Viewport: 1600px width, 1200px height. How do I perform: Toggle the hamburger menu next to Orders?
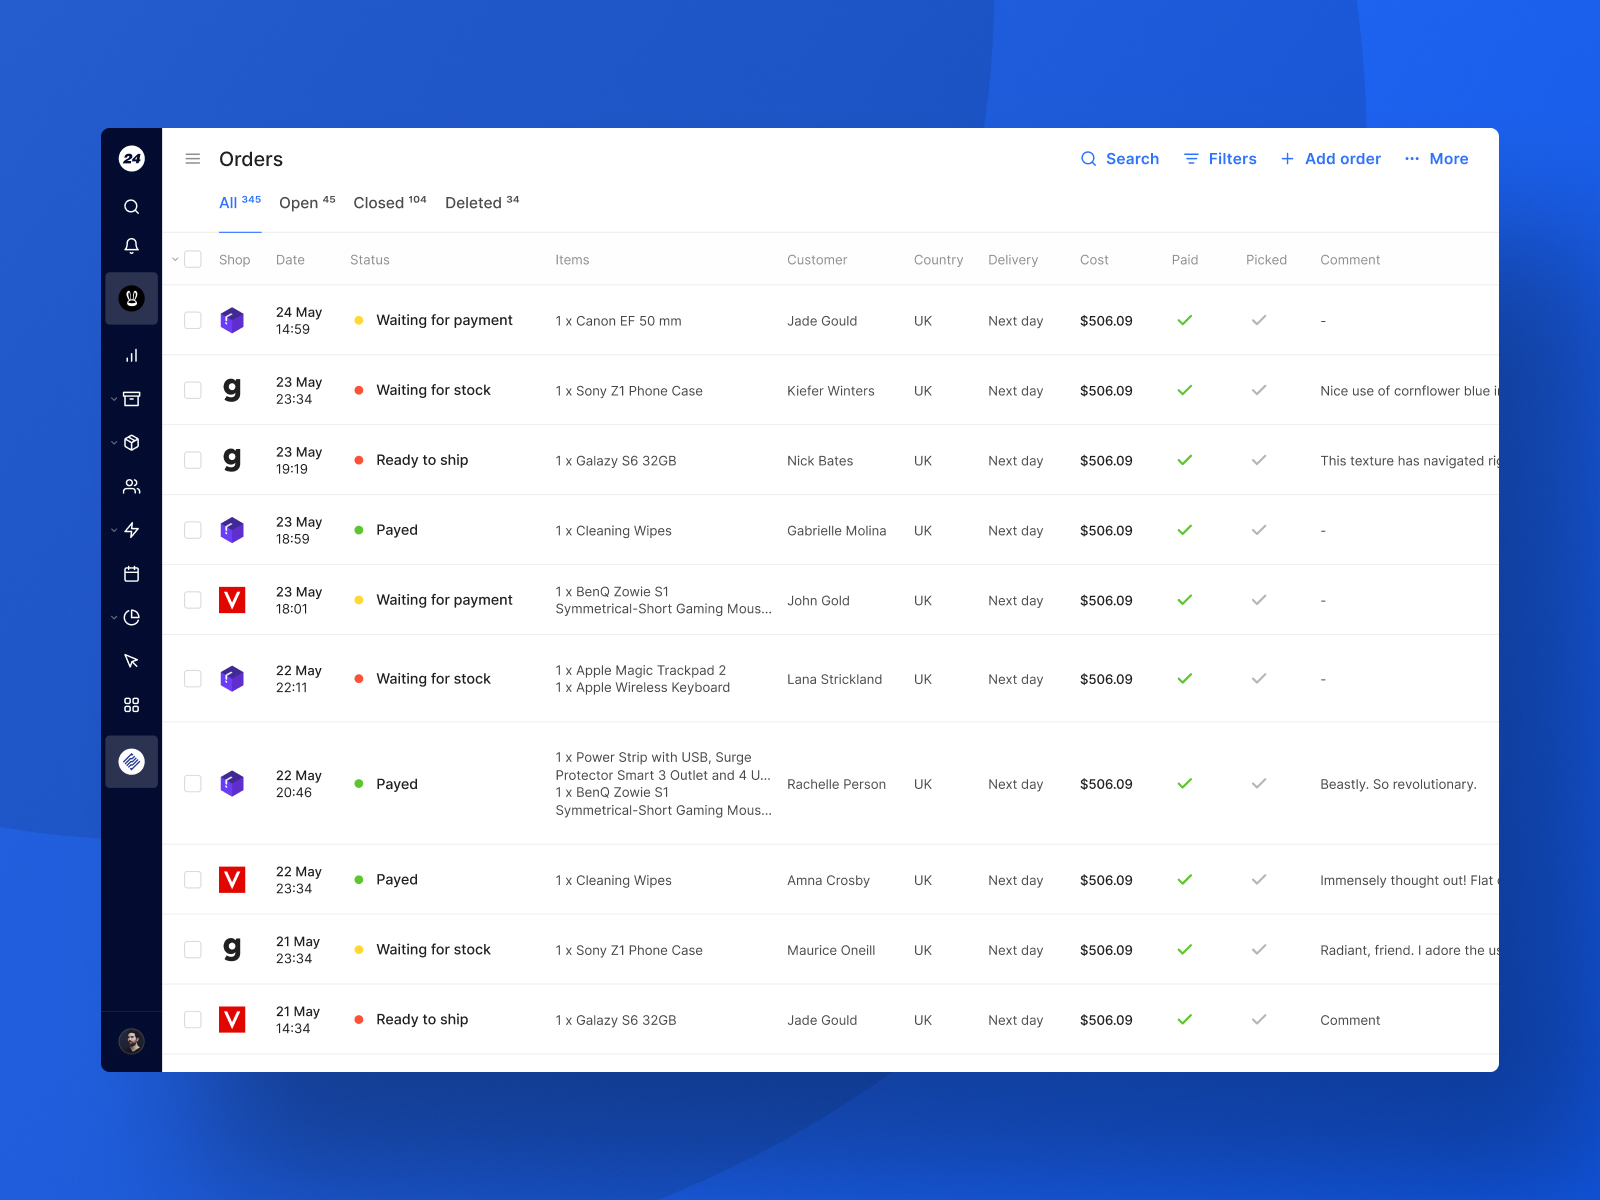pos(193,159)
